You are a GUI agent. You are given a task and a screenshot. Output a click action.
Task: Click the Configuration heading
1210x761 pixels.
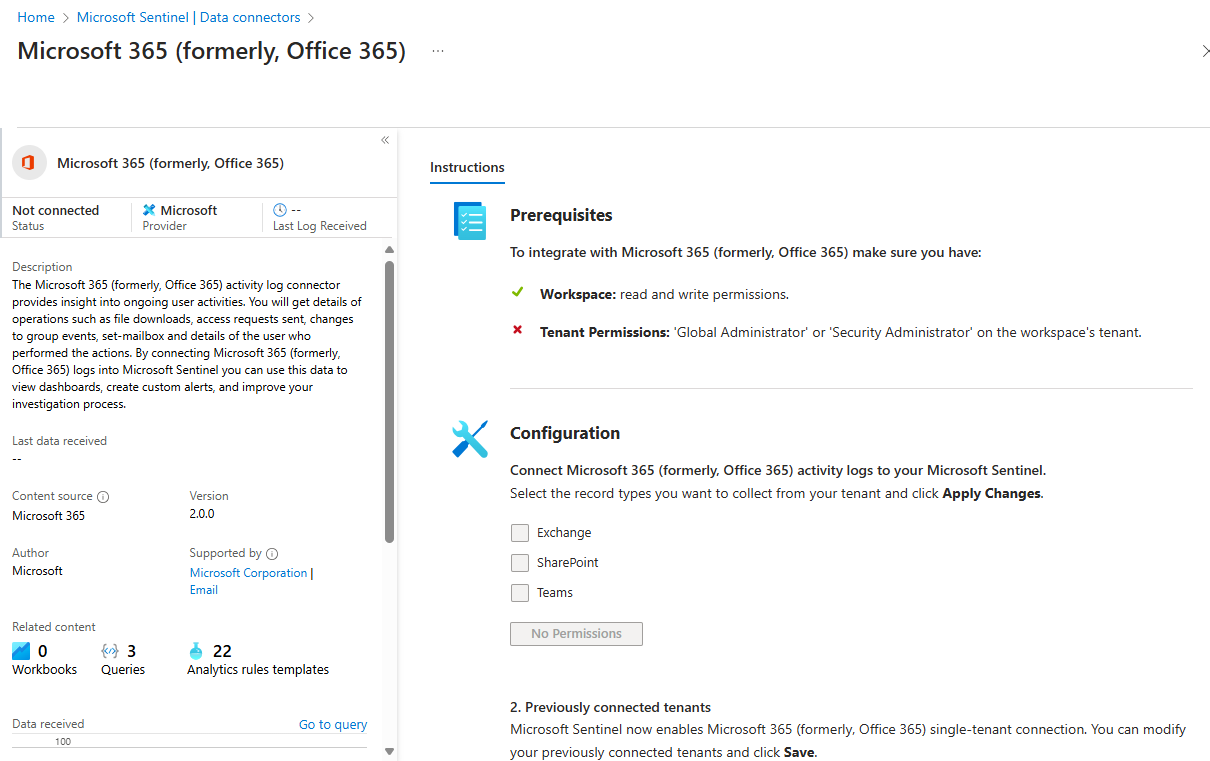pyautogui.click(x=565, y=433)
